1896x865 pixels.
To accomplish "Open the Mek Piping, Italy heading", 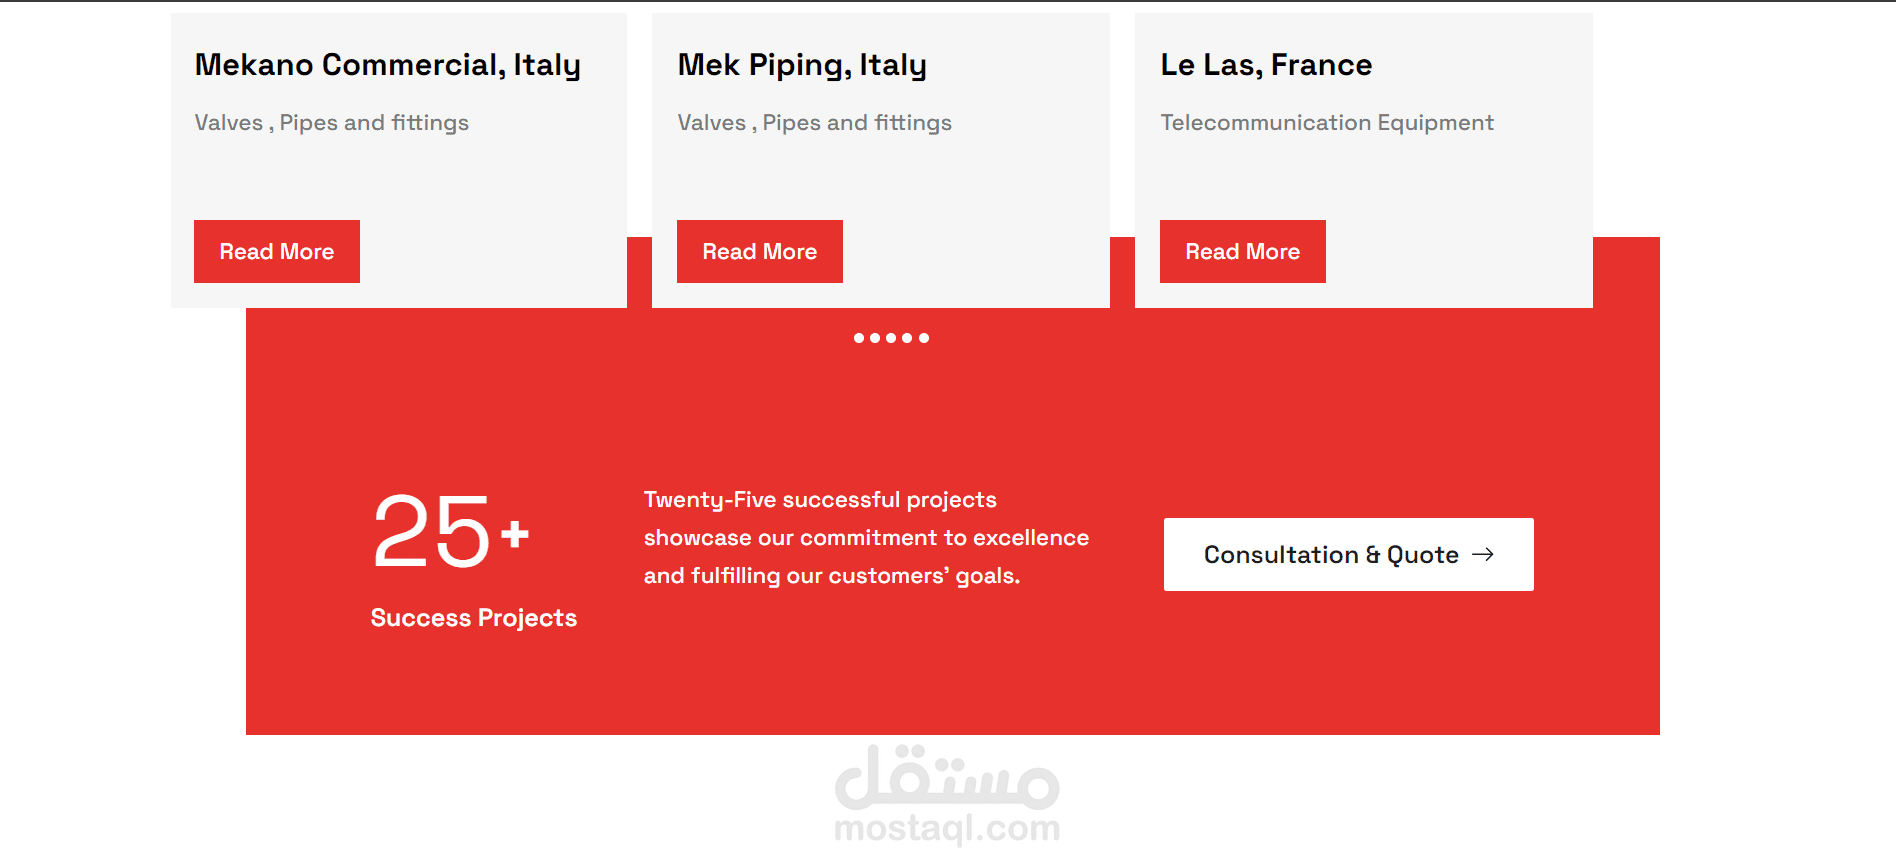I will (802, 65).
